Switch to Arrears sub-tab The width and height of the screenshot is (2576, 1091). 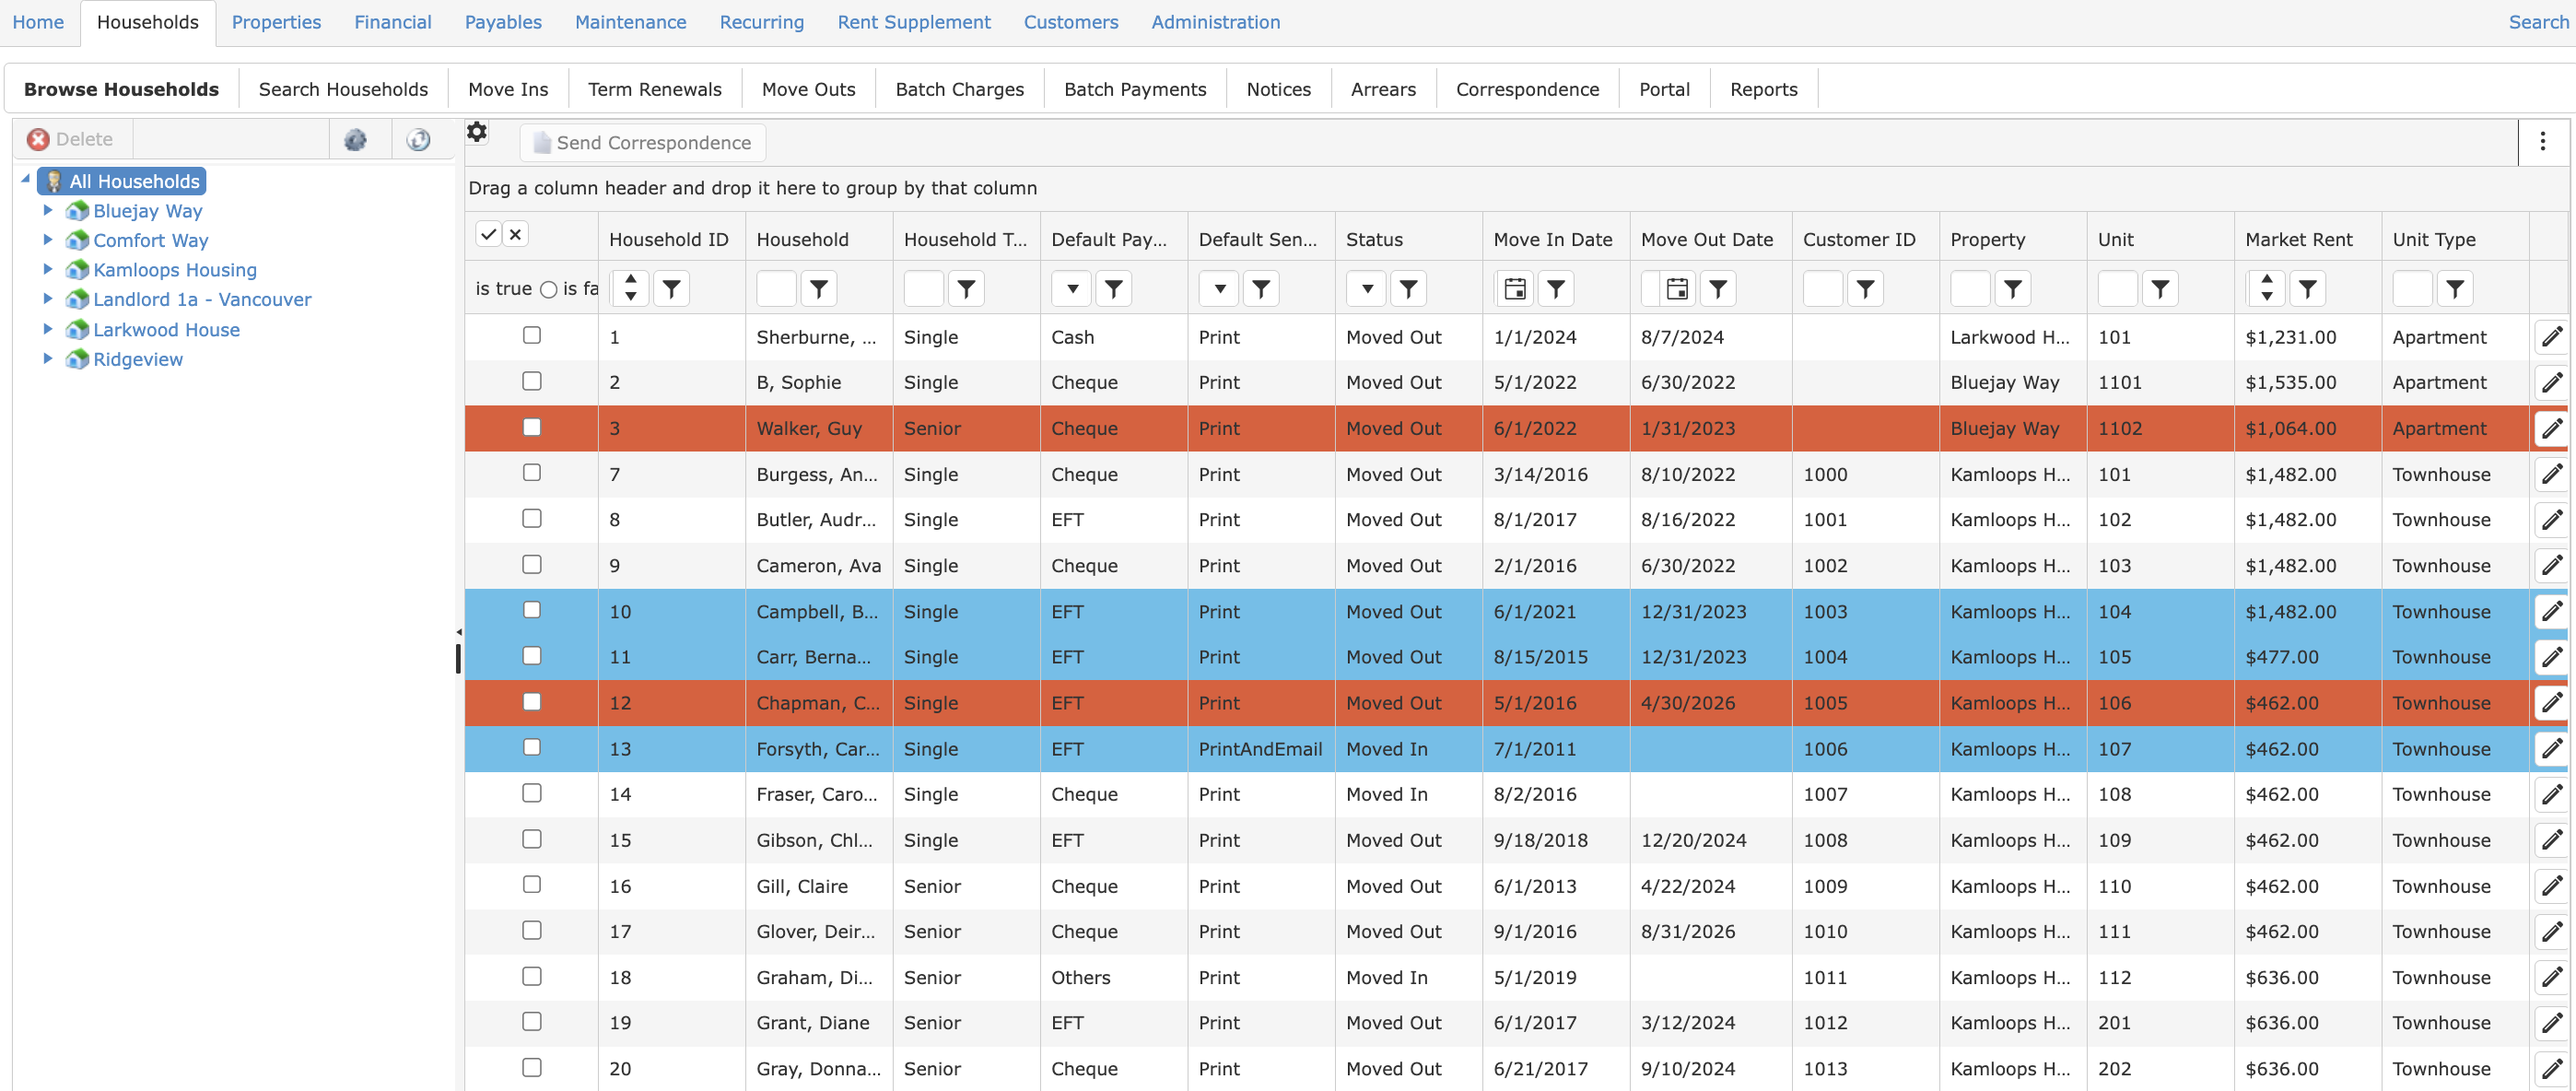tap(1383, 89)
